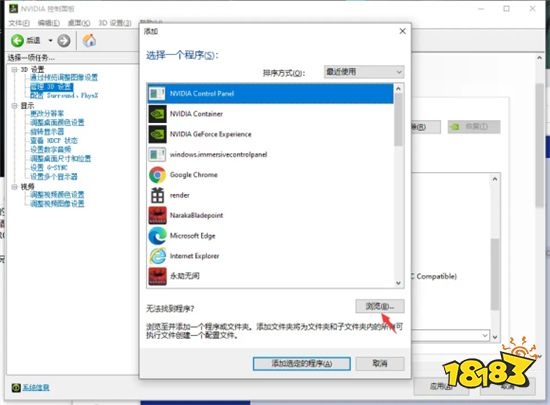Viewport: 550px width, 405px height.
Task: Select the NarakaBladepoint text row
Action: coord(270,215)
